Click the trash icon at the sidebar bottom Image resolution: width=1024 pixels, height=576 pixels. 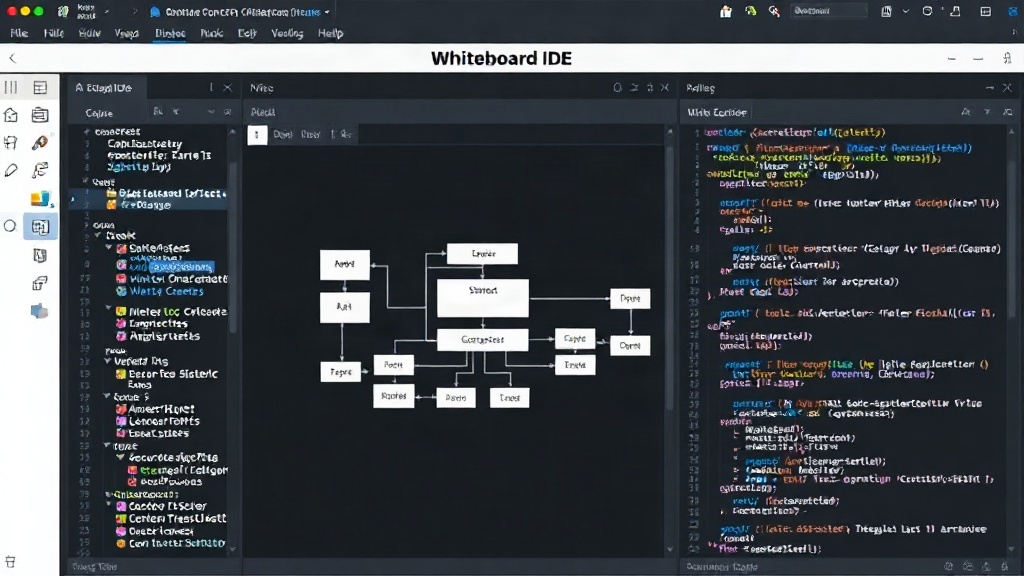pyautogui.click(x=10, y=562)
